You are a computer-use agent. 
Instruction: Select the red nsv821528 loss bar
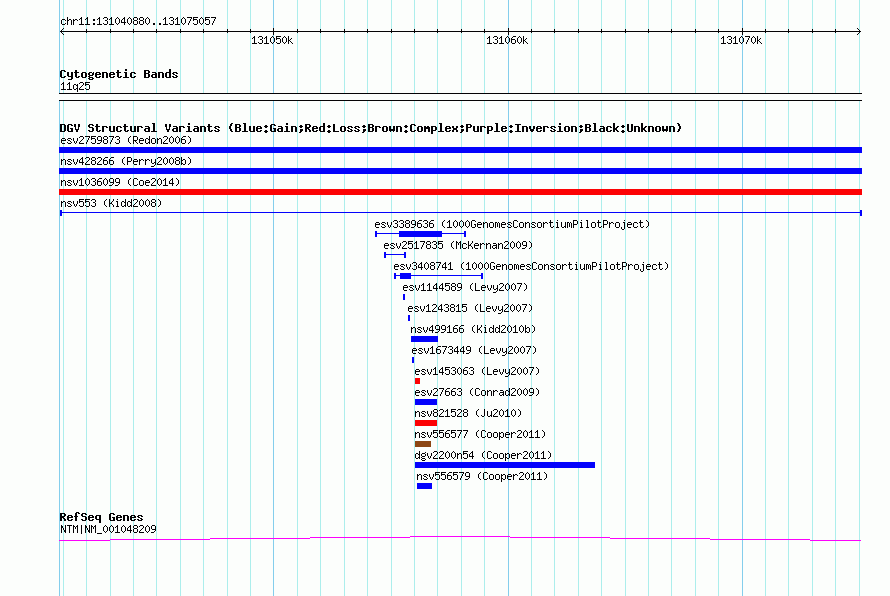click(426, 423)
